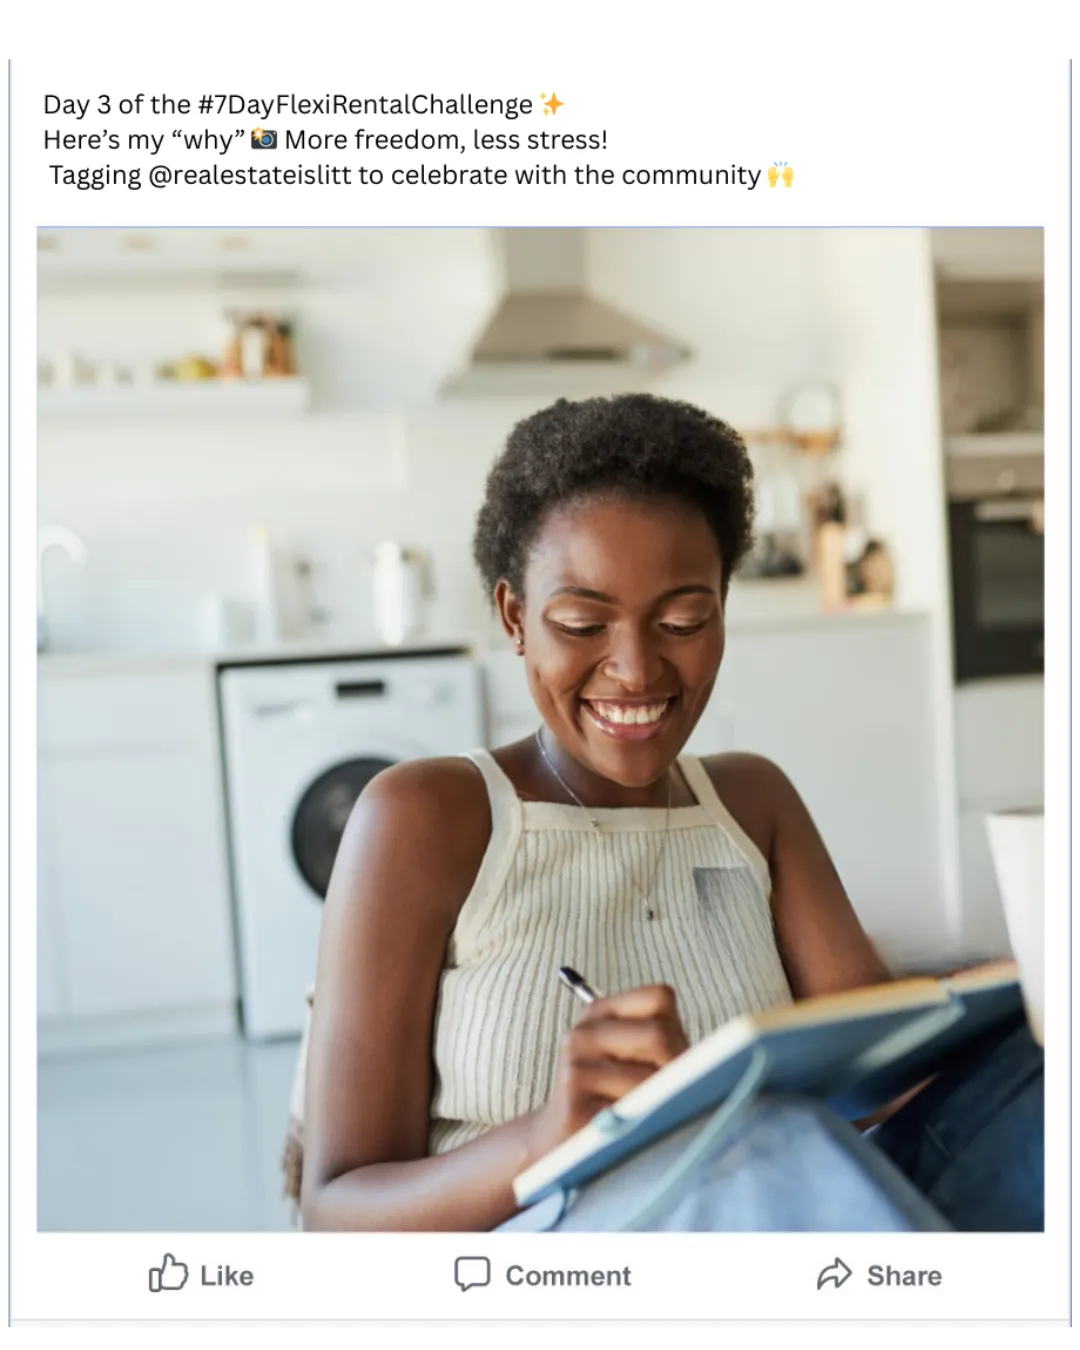Click the washing machine in the photo
The height and width of the screenshot is (1350, 1080).
point(345,840)
